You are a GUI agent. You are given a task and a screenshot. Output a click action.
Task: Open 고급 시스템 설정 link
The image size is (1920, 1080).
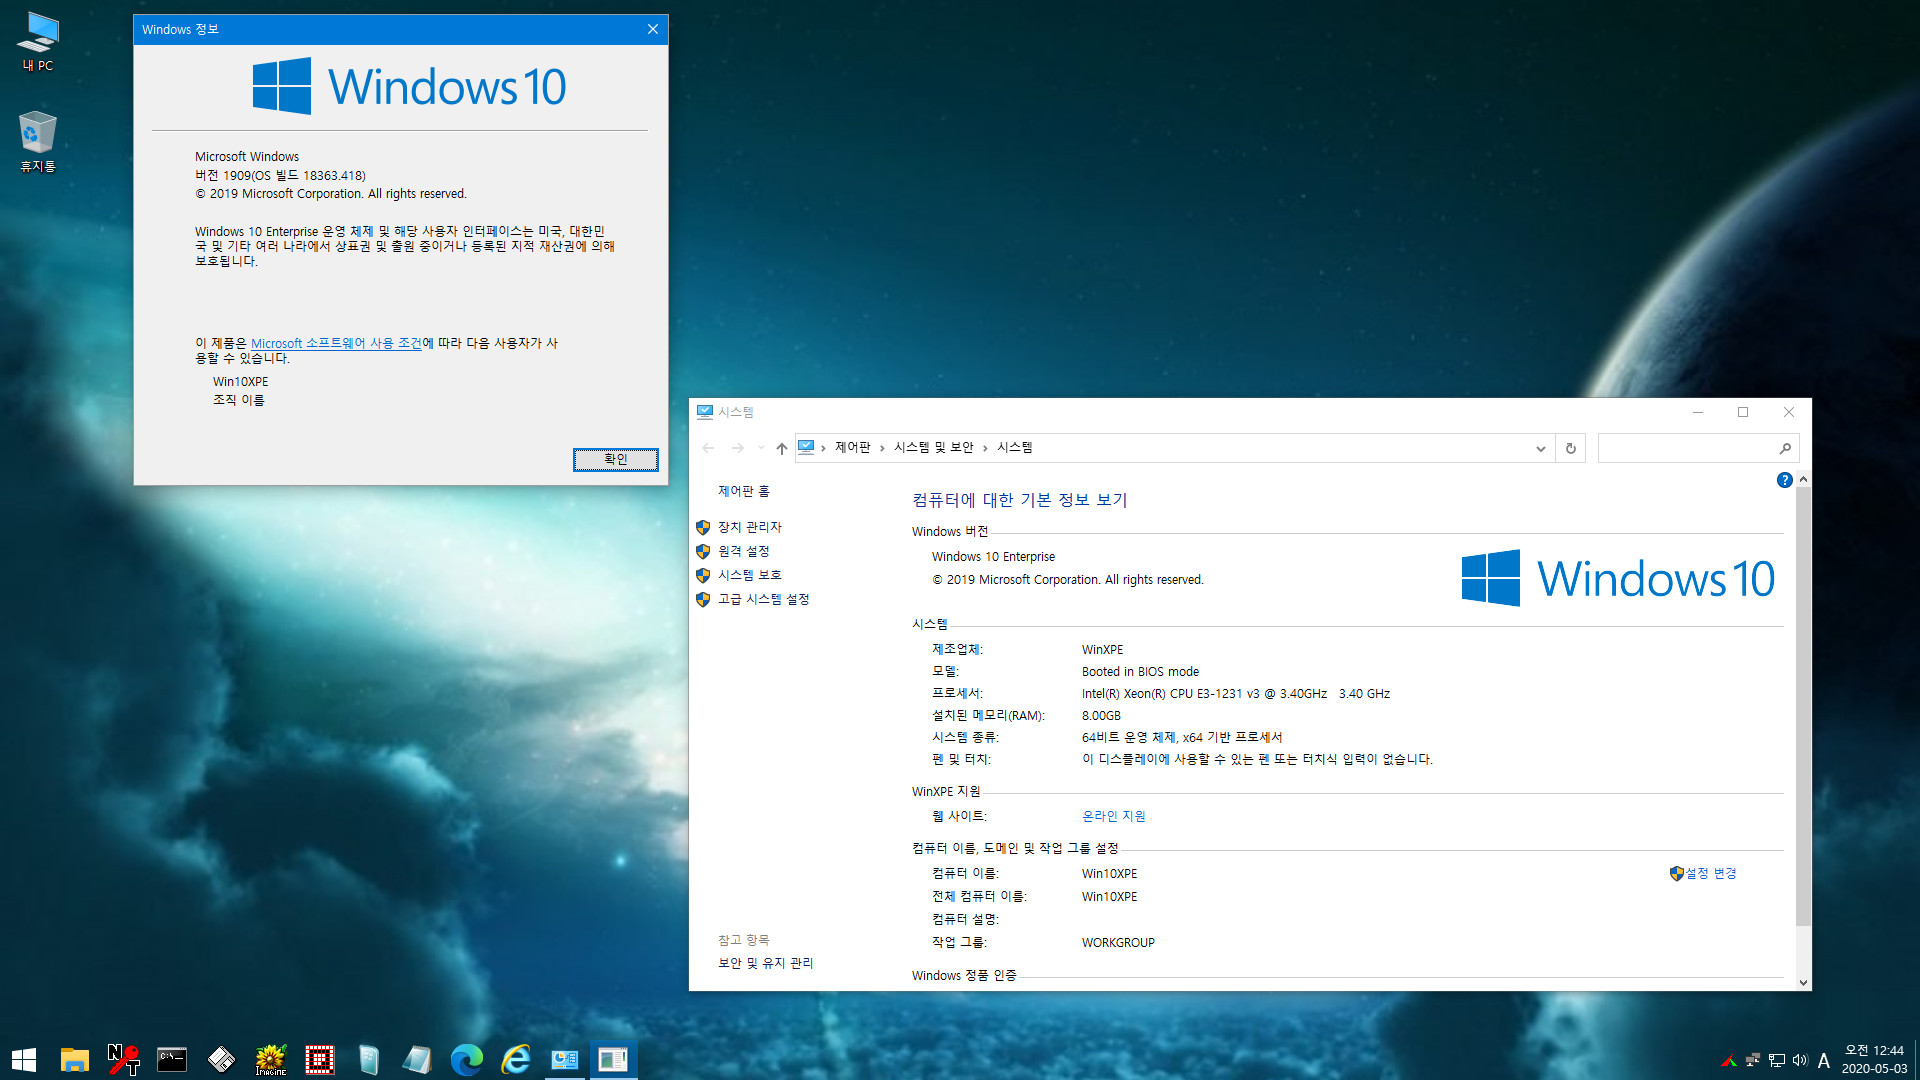coord(764,599)
